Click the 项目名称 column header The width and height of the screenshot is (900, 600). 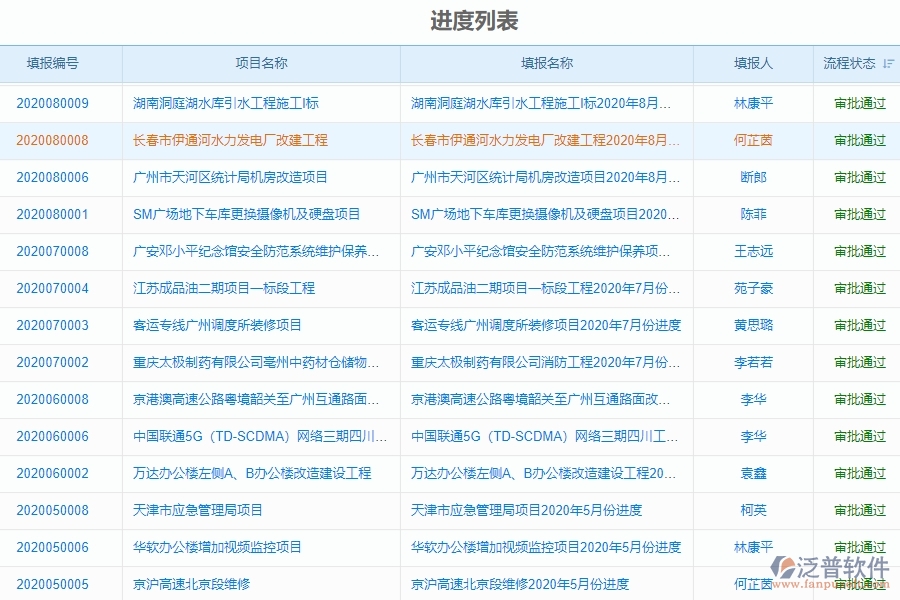255,63
